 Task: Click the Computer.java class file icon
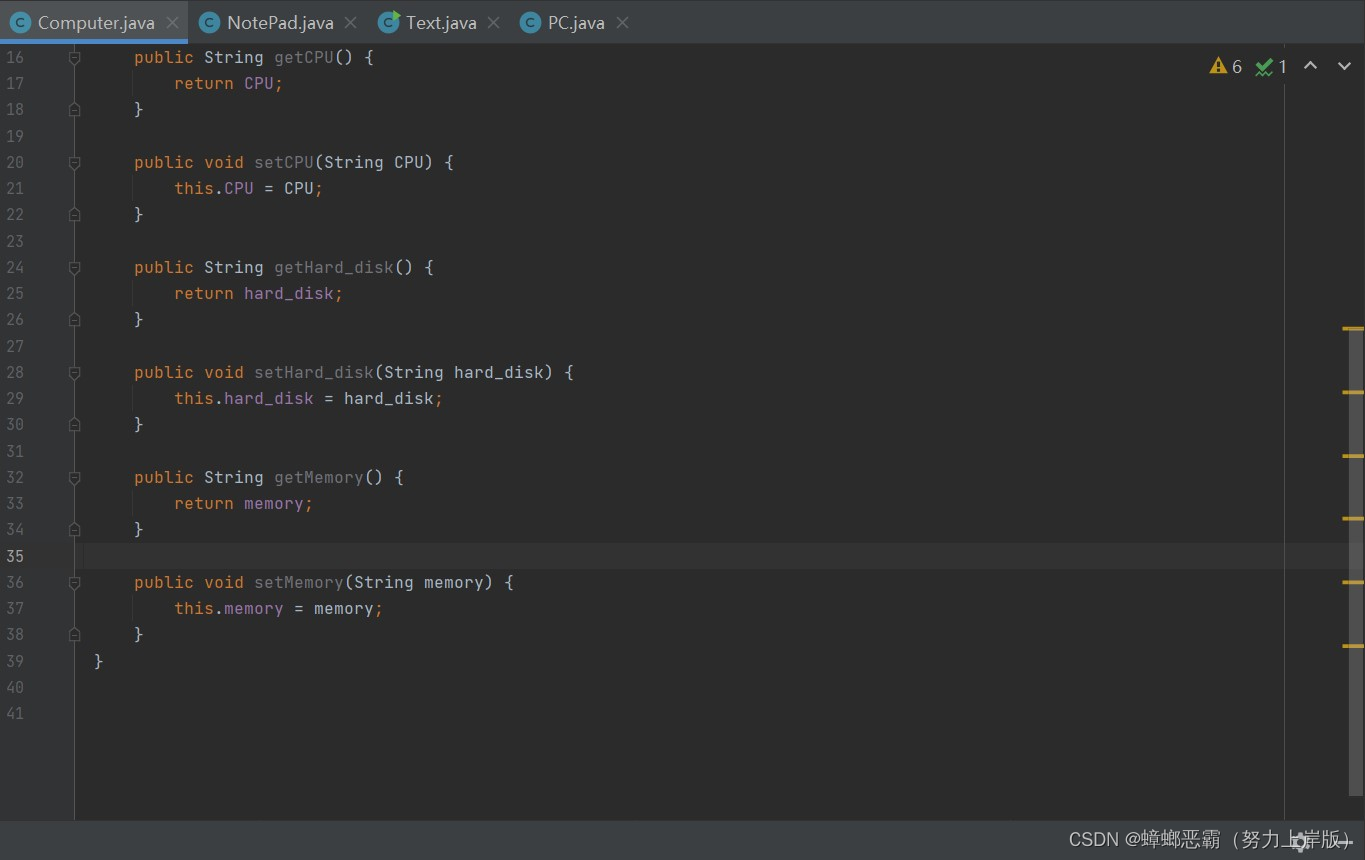20,22
